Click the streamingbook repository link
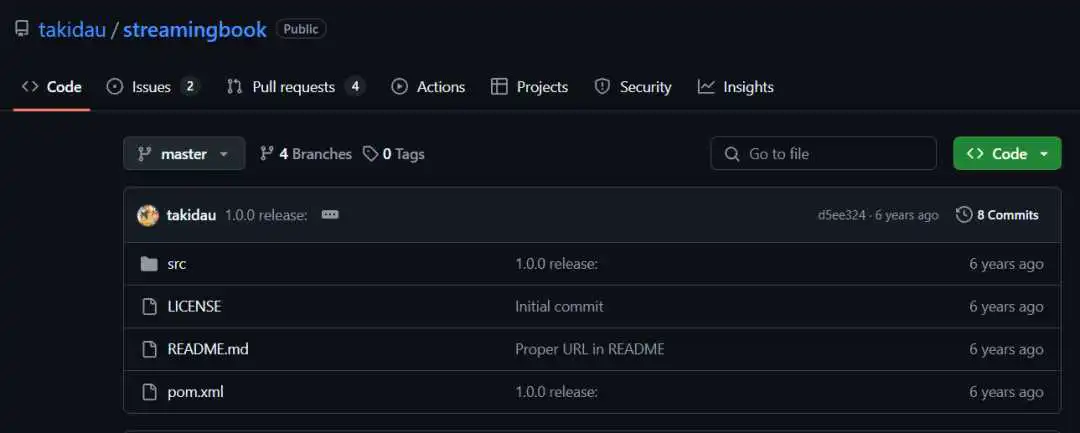Viewport: 1080px width, 433px height. click(x=194, y=30)
